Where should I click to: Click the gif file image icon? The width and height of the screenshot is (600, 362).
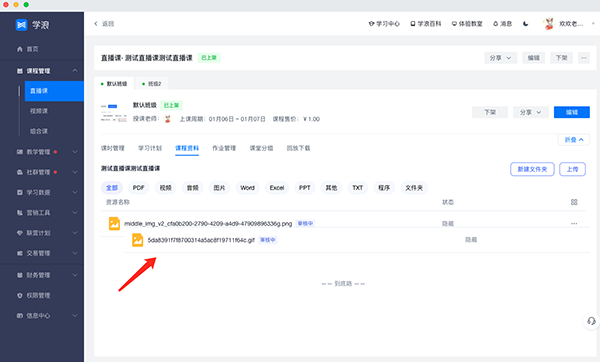(137, 240)
